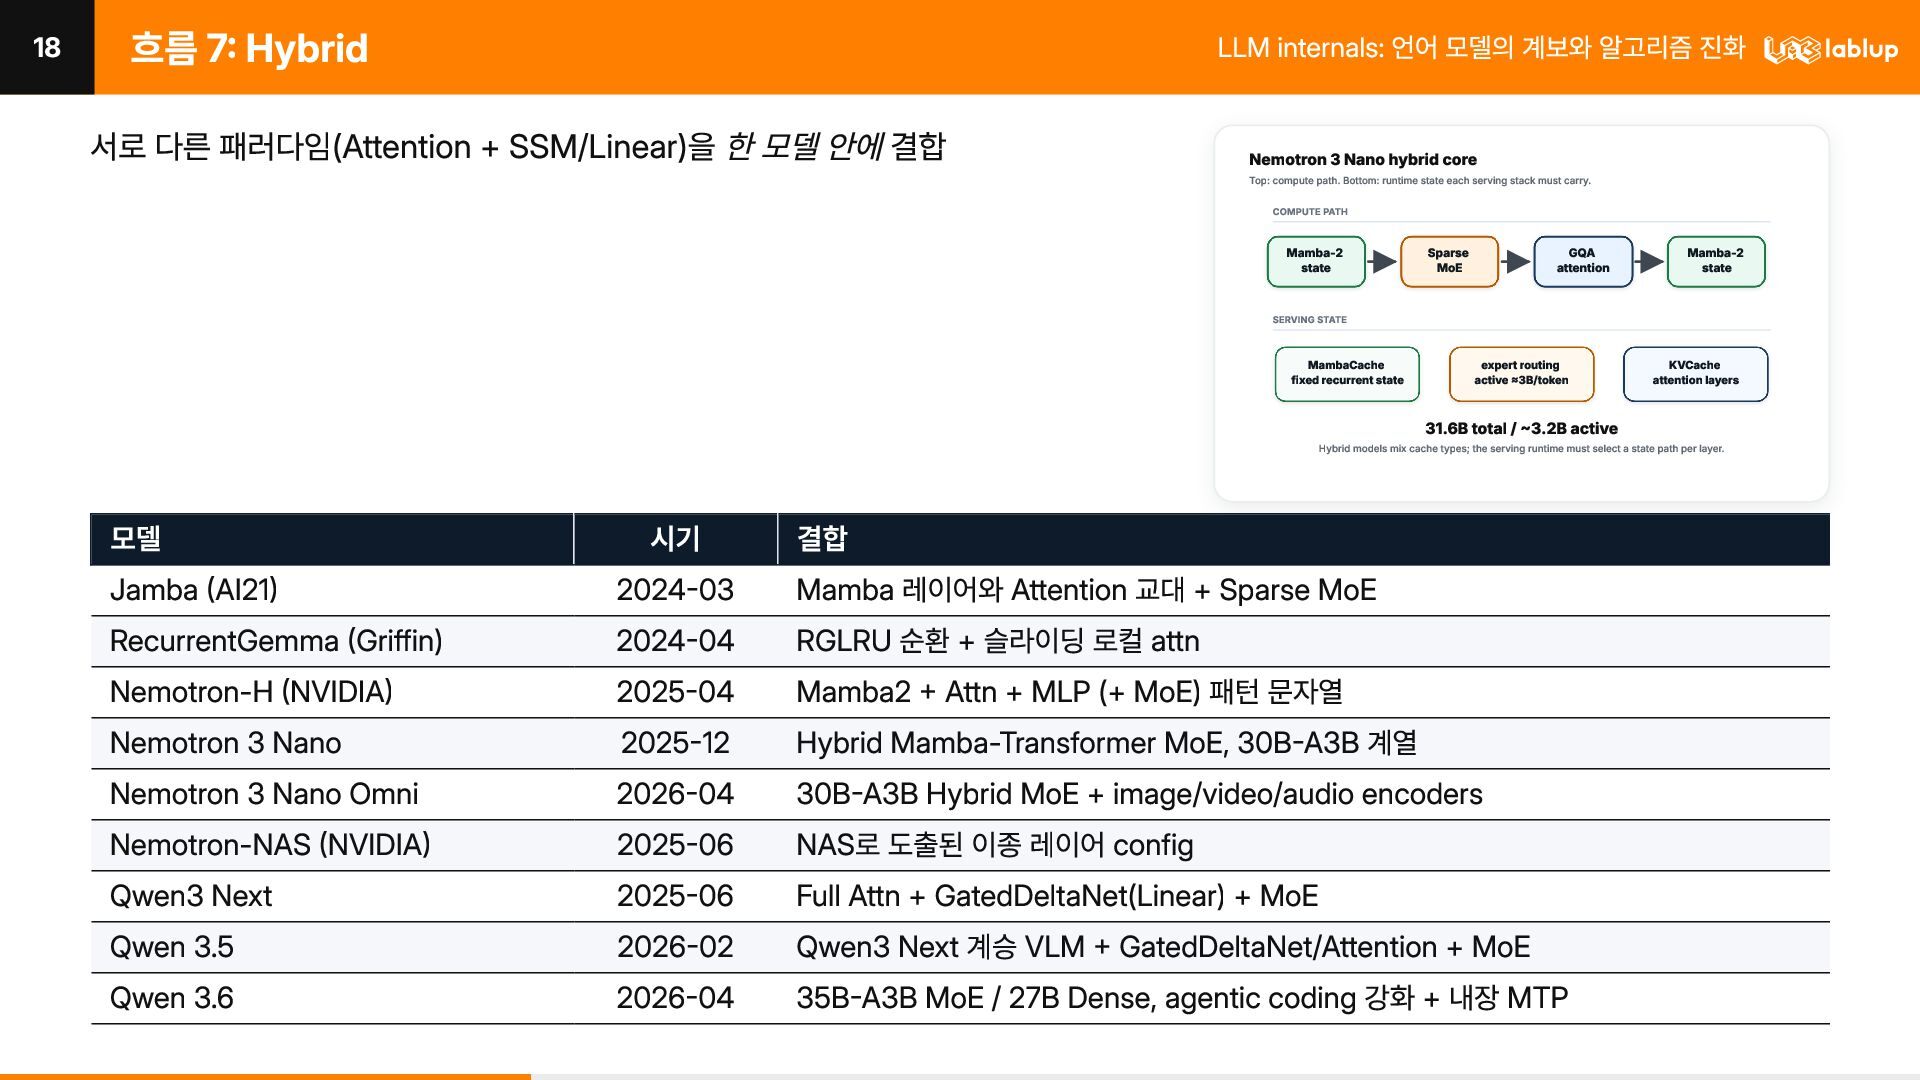Click the date '2024-03' for Jamba
The image size is (1920, 1080).
coord(675,590)
